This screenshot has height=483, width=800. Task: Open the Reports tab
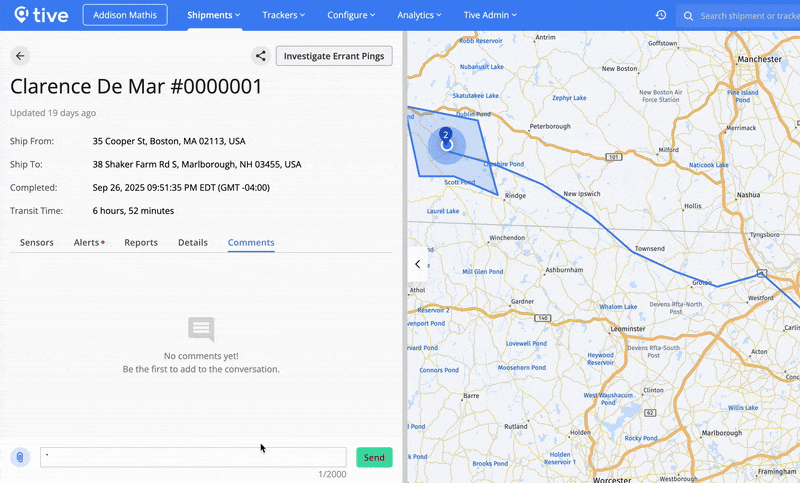pyautogui.click(x=141, y=242)
